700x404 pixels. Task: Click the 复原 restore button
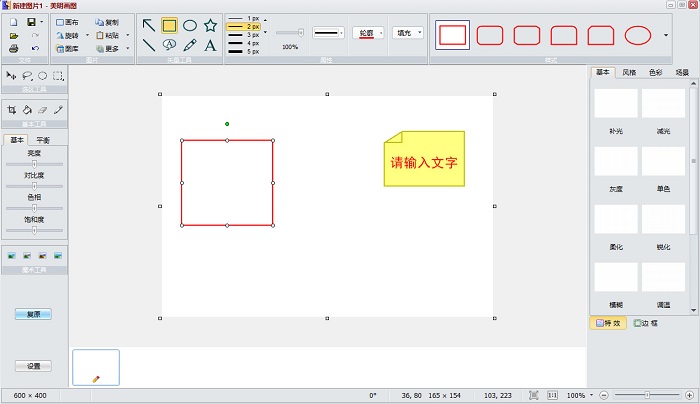(33, 314)
